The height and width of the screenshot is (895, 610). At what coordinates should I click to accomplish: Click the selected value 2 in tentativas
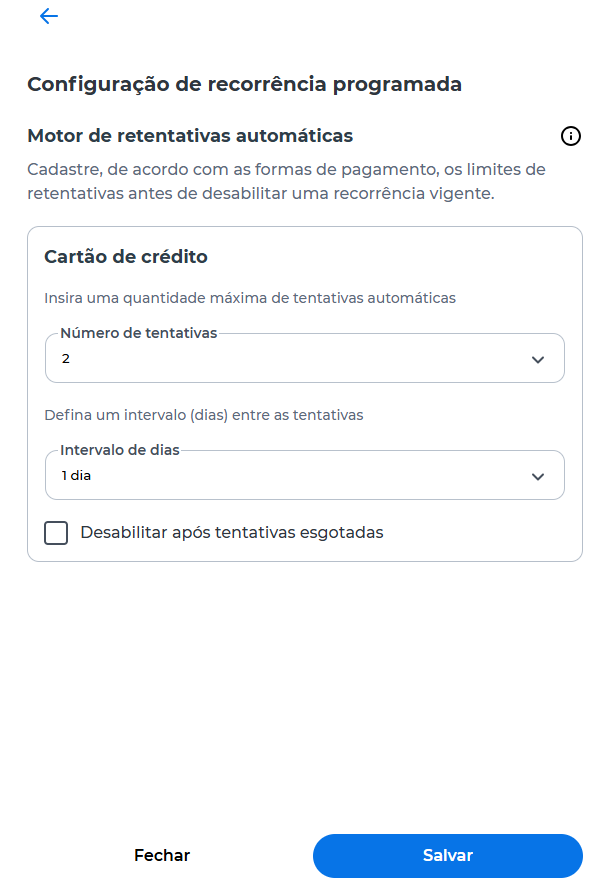(66, 358)
